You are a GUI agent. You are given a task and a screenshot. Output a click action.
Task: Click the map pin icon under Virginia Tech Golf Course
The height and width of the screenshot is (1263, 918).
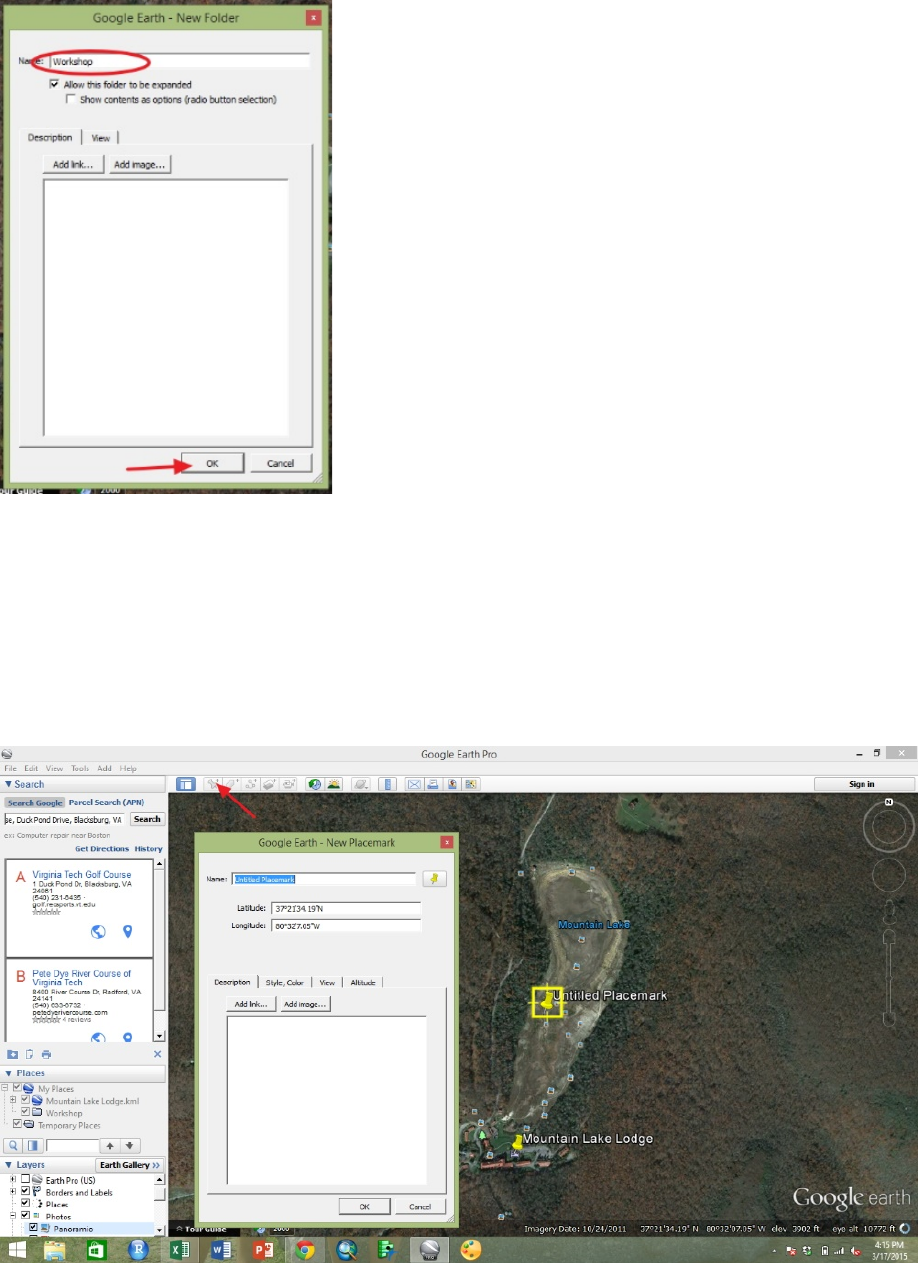128,932
